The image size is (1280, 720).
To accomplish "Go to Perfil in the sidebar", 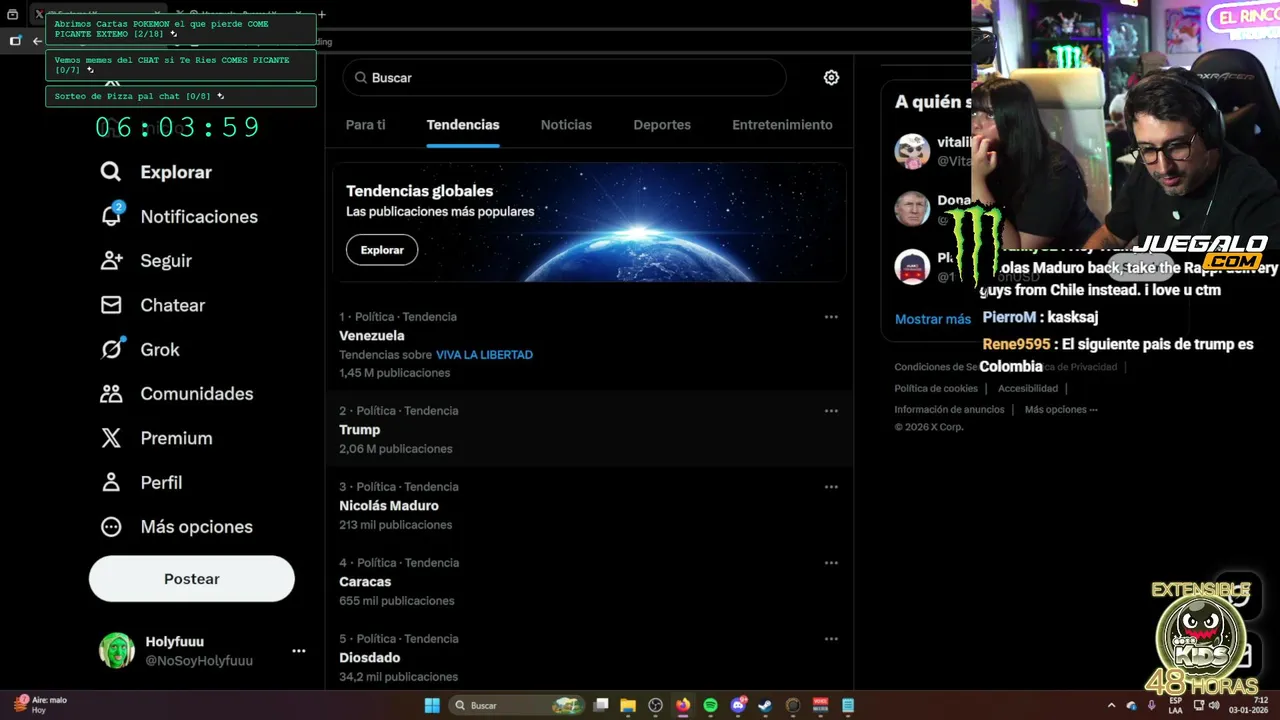I will [141, 482].
